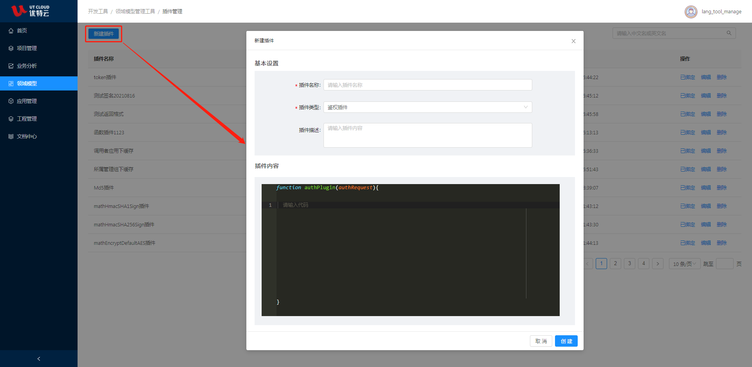Click the 函数插件1123 name cell
This screenshot has width=752, height=367.
point(109,132)
